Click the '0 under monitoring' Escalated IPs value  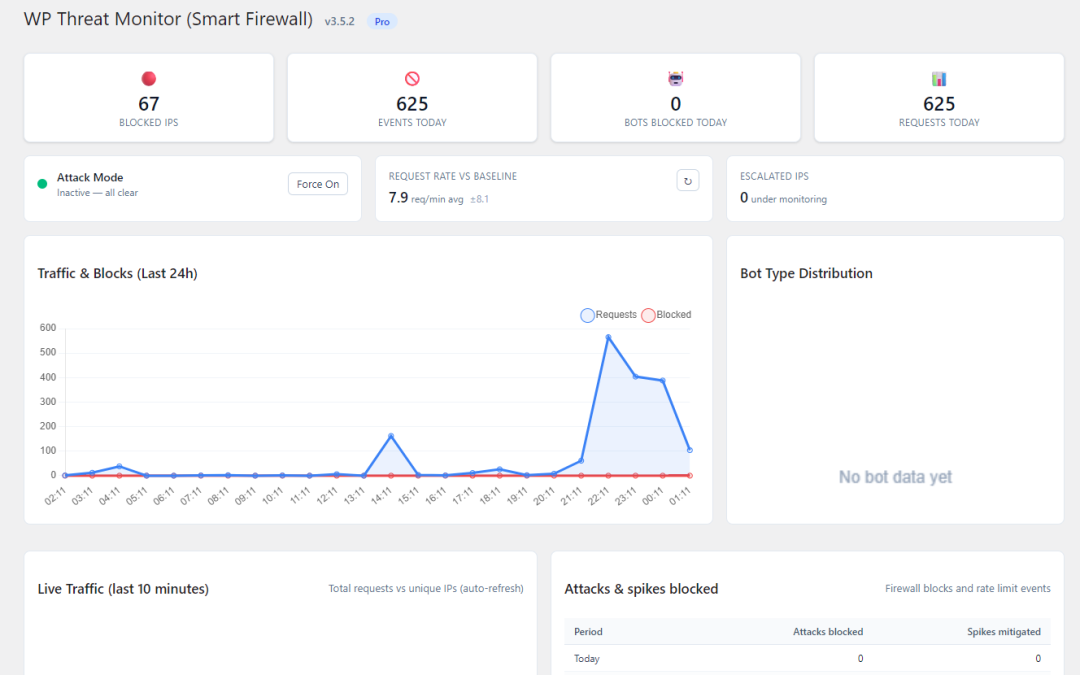point(783,198)
